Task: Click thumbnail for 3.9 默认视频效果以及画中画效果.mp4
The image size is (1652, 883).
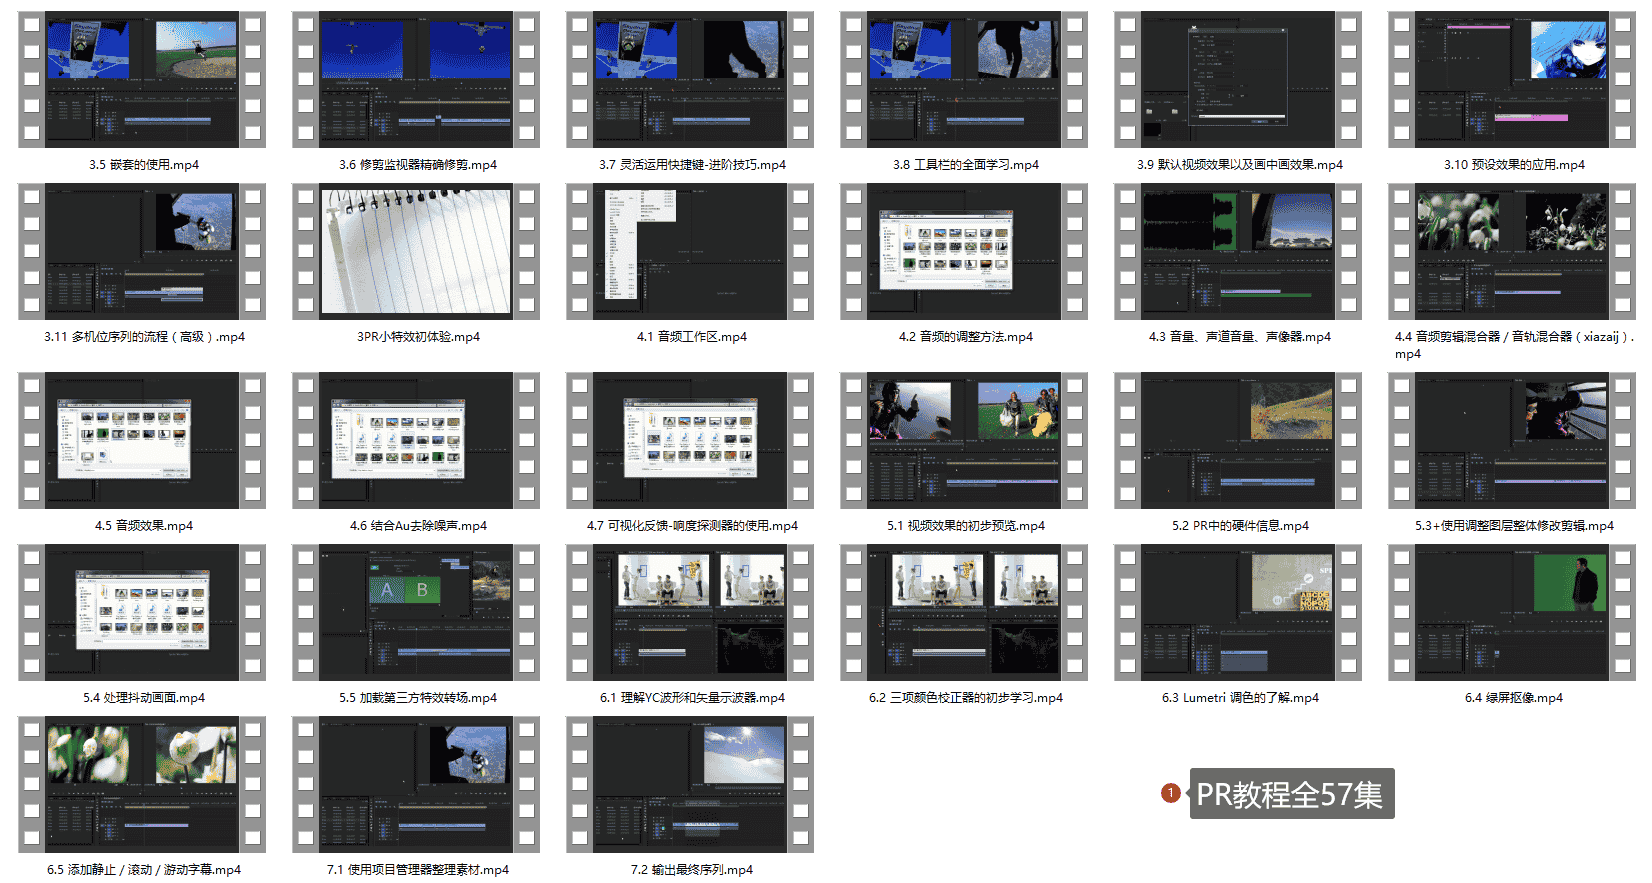Action: point(1238,80)
